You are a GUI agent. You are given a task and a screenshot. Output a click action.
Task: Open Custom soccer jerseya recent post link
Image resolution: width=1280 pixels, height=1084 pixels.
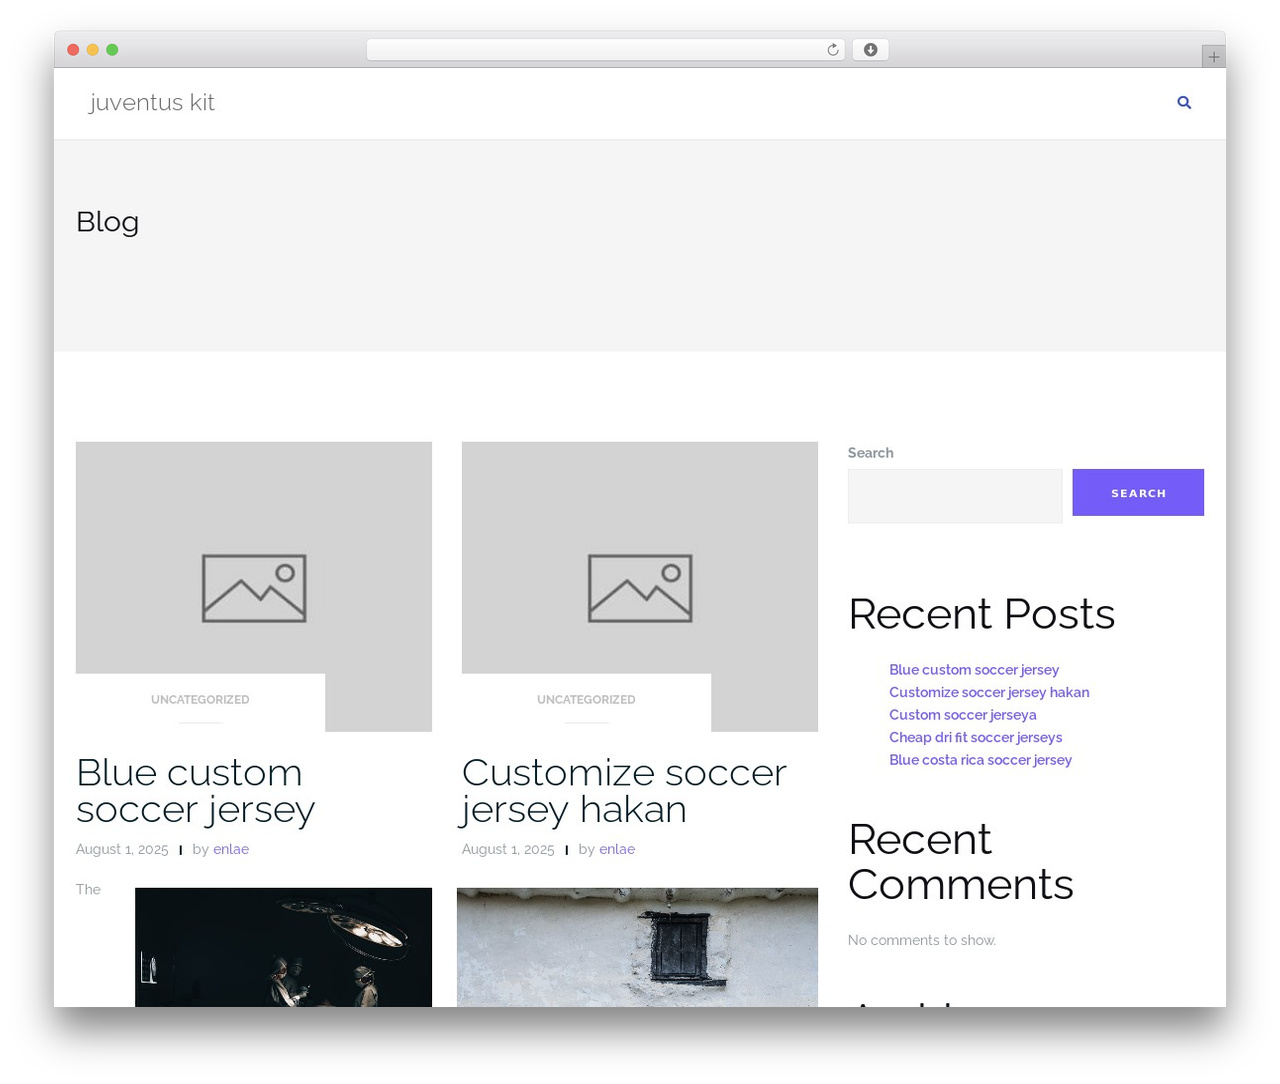point(963,715)
